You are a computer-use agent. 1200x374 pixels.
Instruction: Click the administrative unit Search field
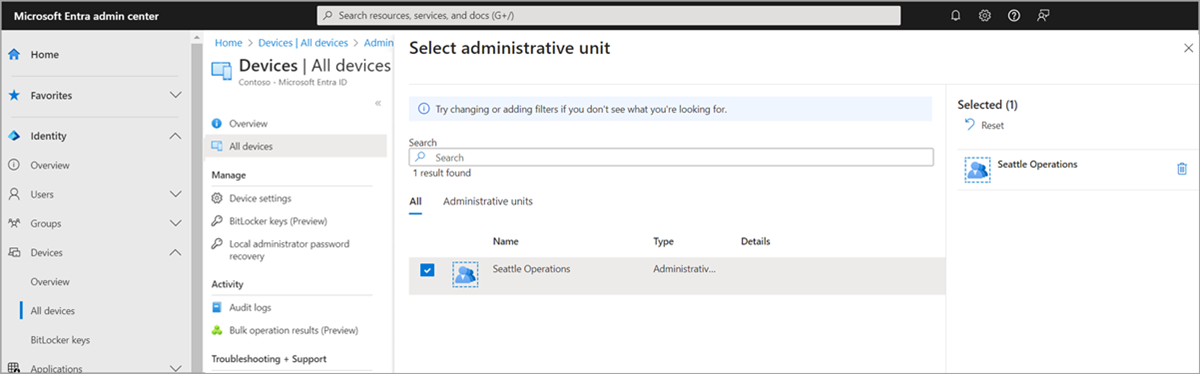pos(671,157)
